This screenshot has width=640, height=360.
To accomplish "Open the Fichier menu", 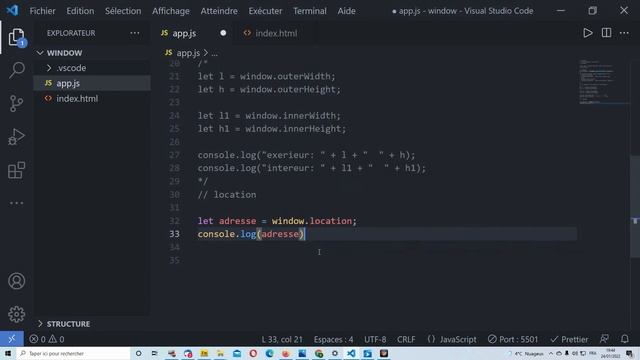I will [x=42, y=11].
